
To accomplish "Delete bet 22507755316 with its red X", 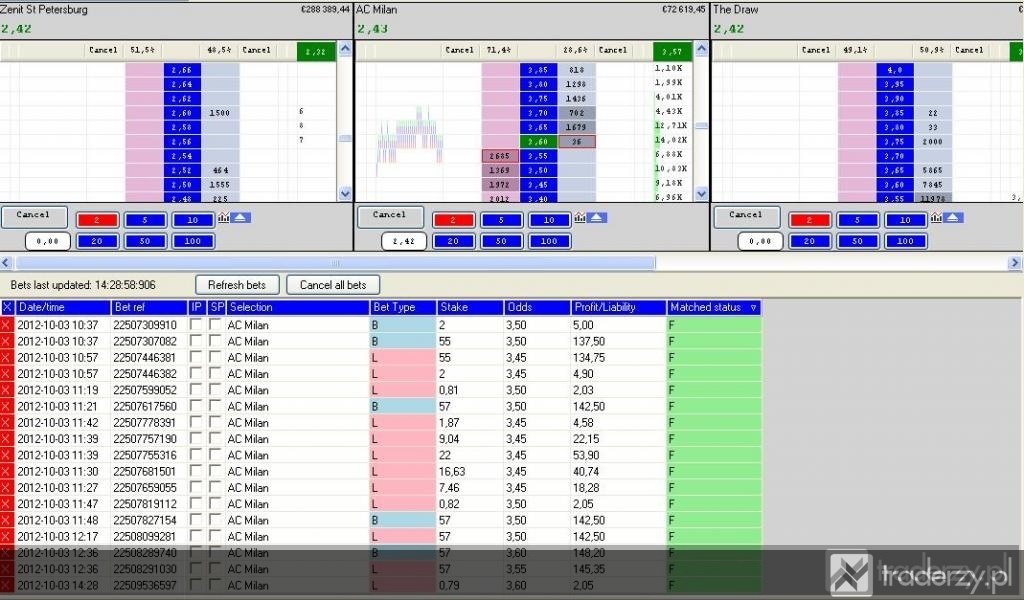I will pos(7,455).
